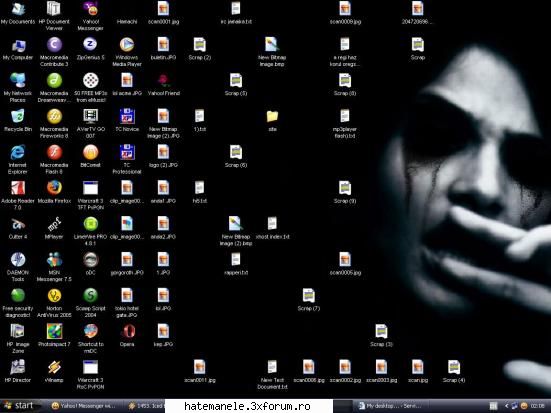The width and height of the screenshot is (551, 413).
Task: Open the My Documents desktop icon
Action: click(x=18, y=13)
